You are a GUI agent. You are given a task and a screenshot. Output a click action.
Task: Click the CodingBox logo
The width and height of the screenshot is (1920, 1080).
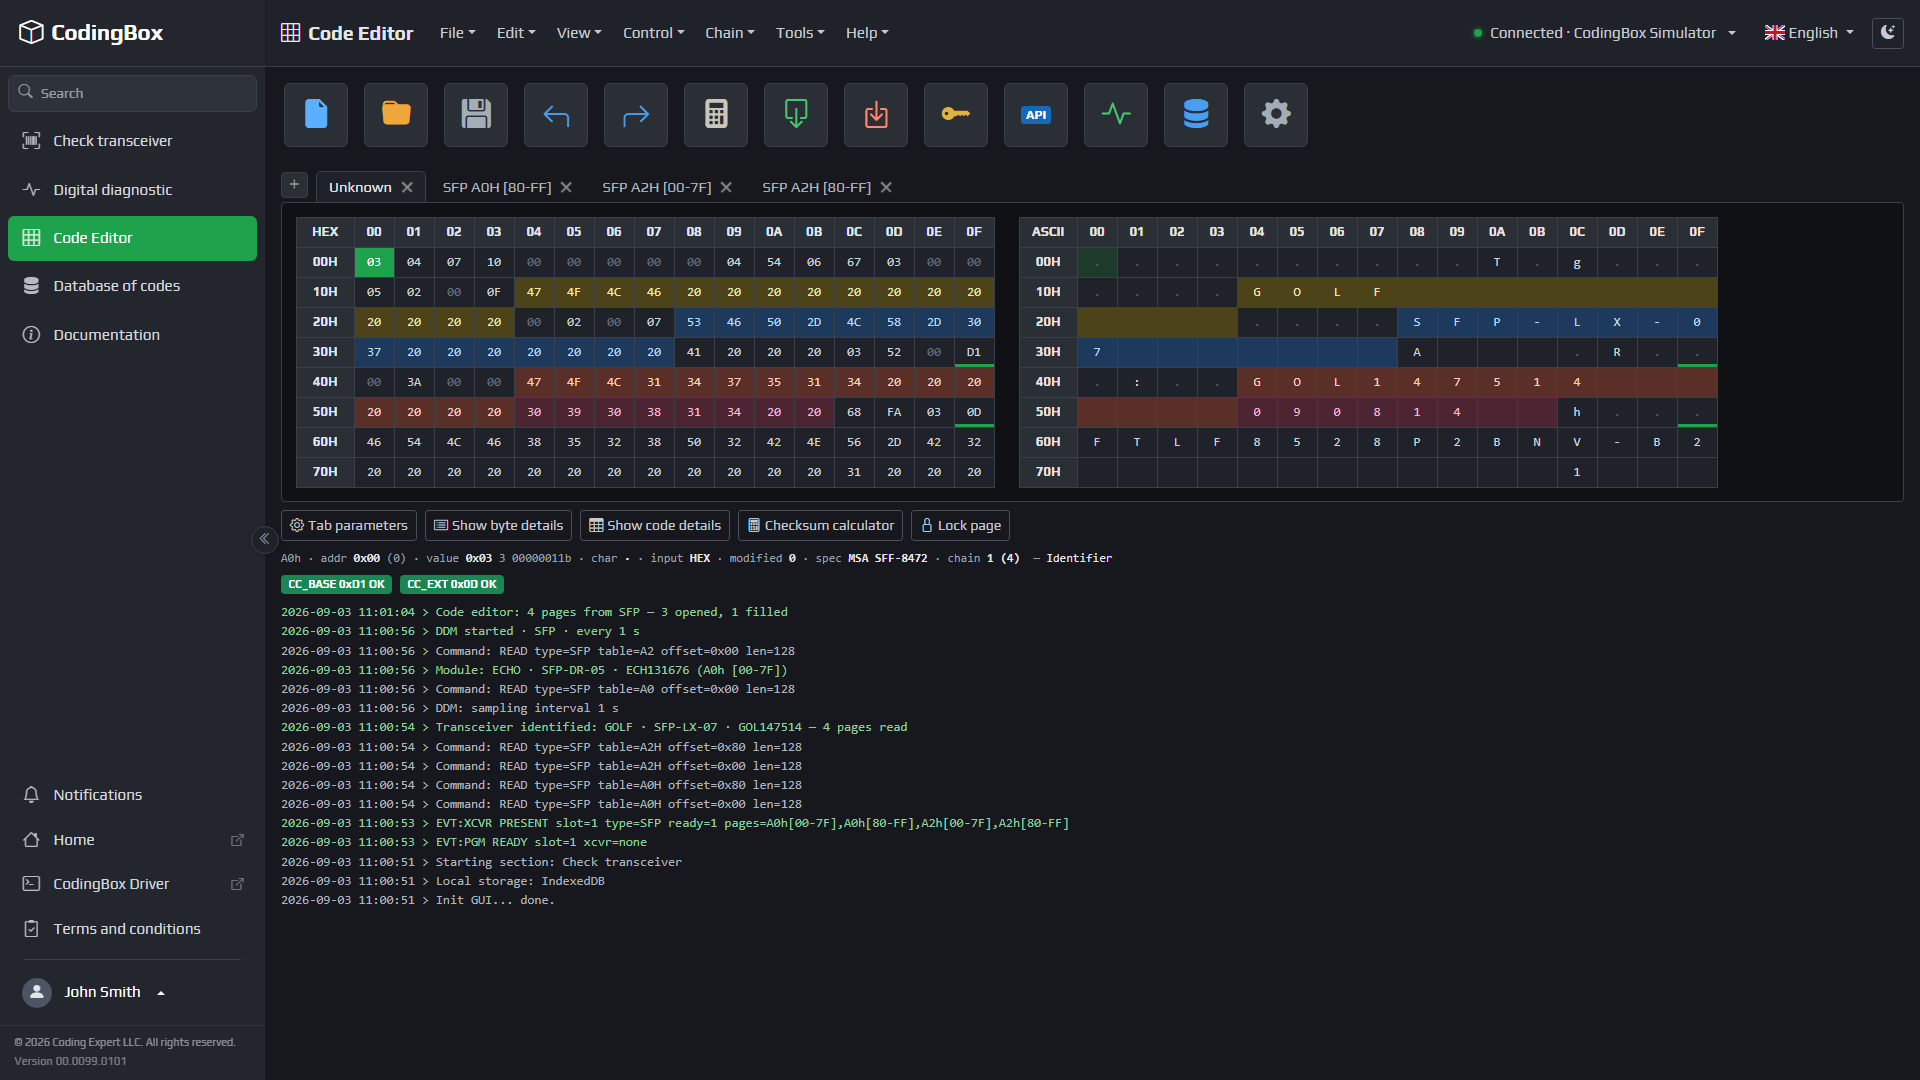[91, 33]
